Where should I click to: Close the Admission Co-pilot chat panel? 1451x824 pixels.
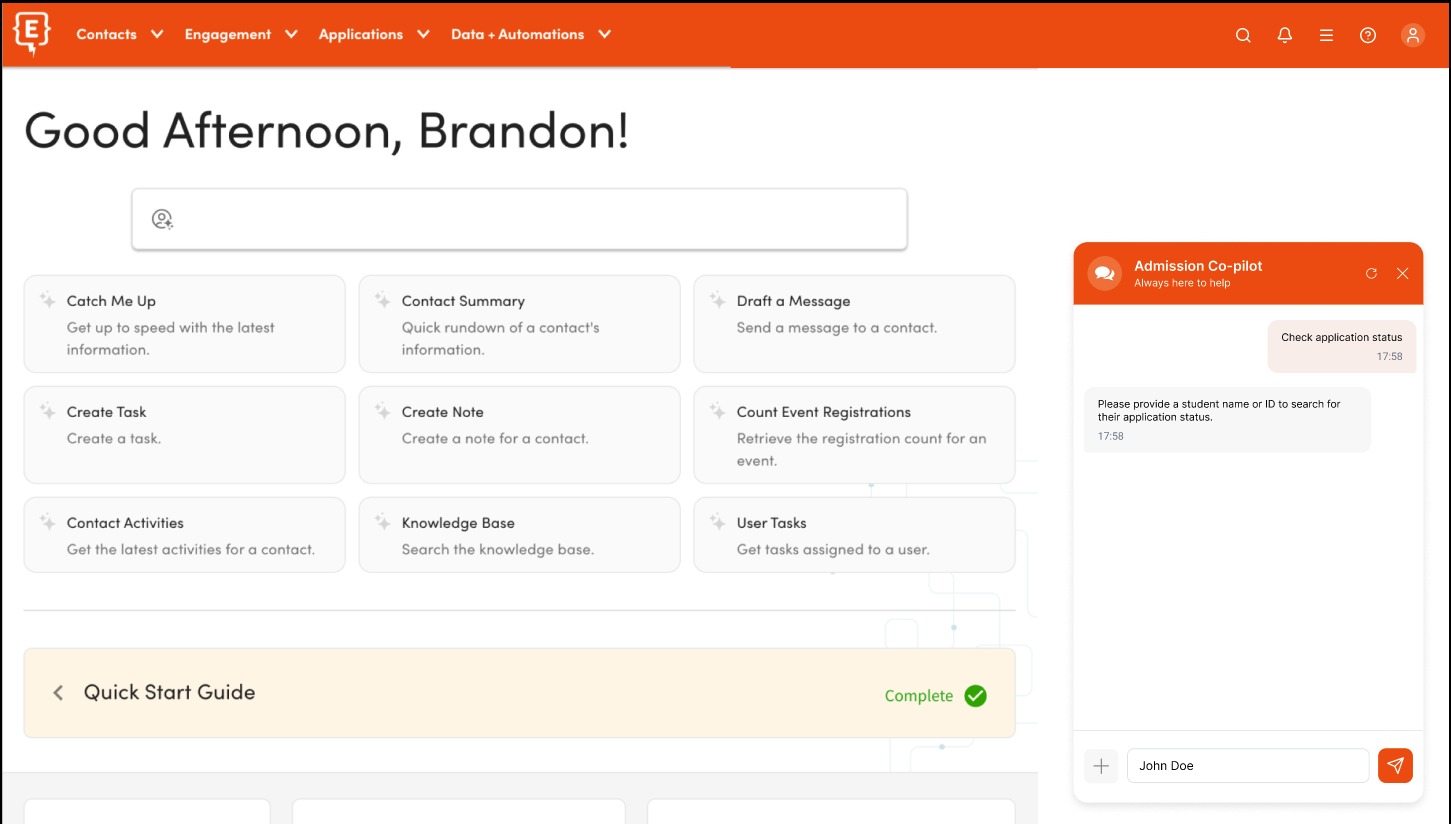tap(1402, 273)
